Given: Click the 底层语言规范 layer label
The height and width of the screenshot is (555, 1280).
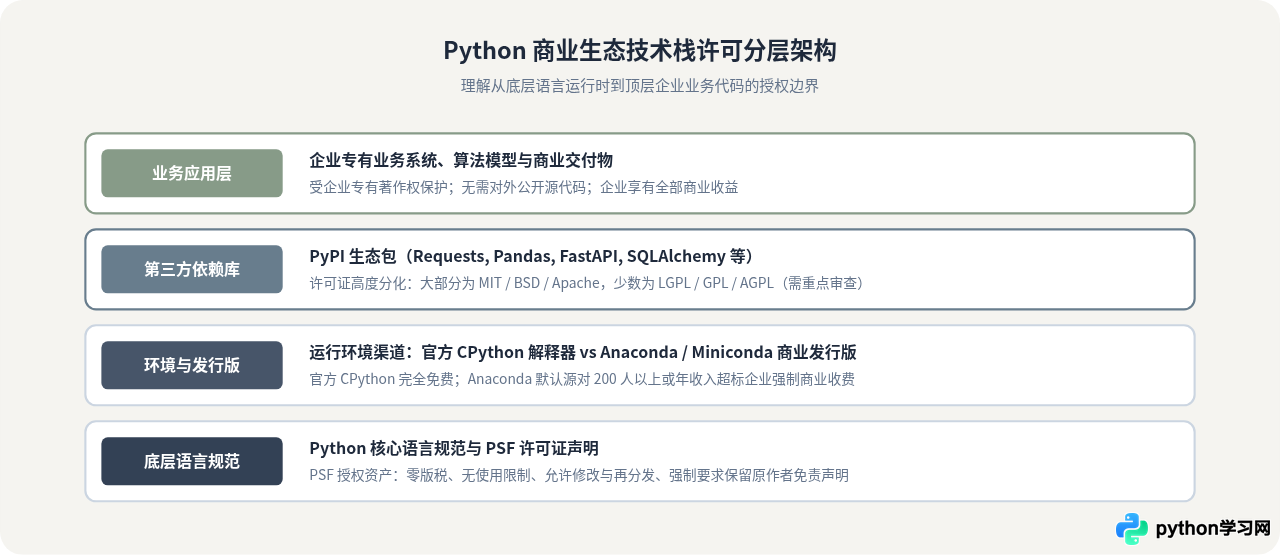Looking at the screenshot, I should (x=192, y=461).
